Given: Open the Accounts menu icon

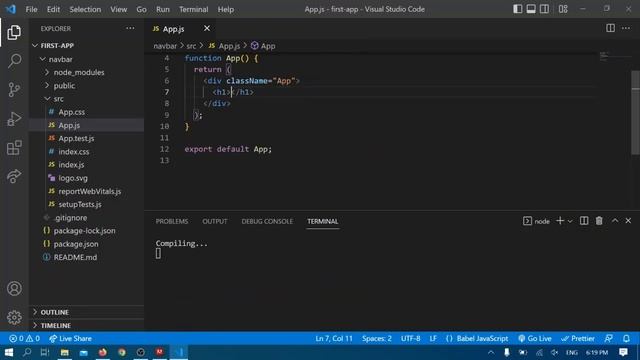Looking at the screenshot, I should point(14,289).
